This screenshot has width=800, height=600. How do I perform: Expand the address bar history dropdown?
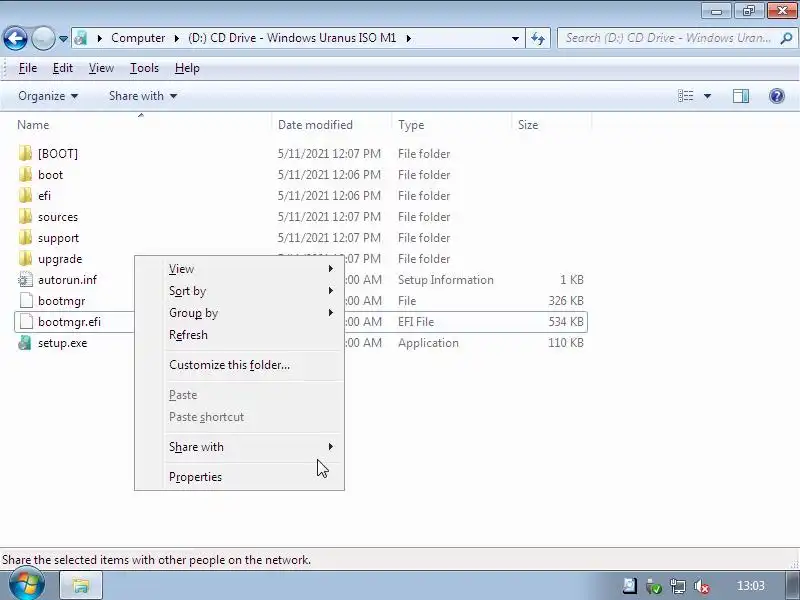(x=515, y=39)
